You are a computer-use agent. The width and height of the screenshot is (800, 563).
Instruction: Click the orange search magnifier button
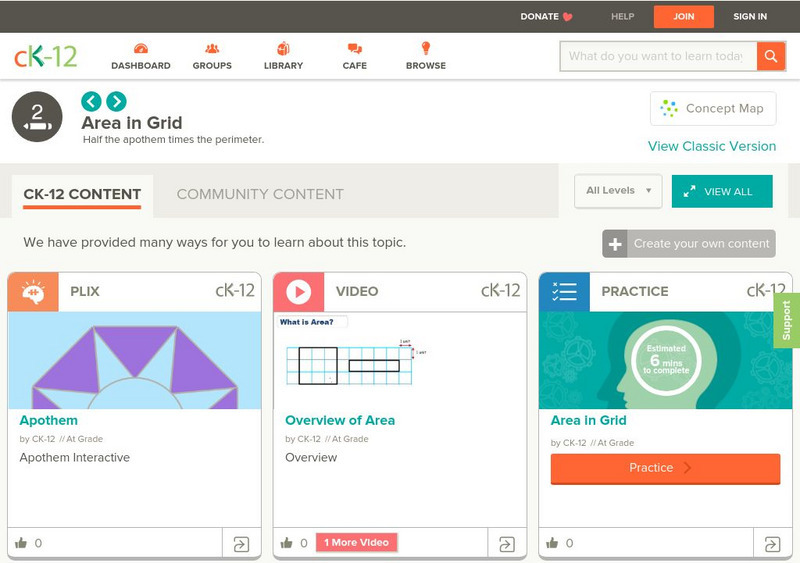pos(771,56)
